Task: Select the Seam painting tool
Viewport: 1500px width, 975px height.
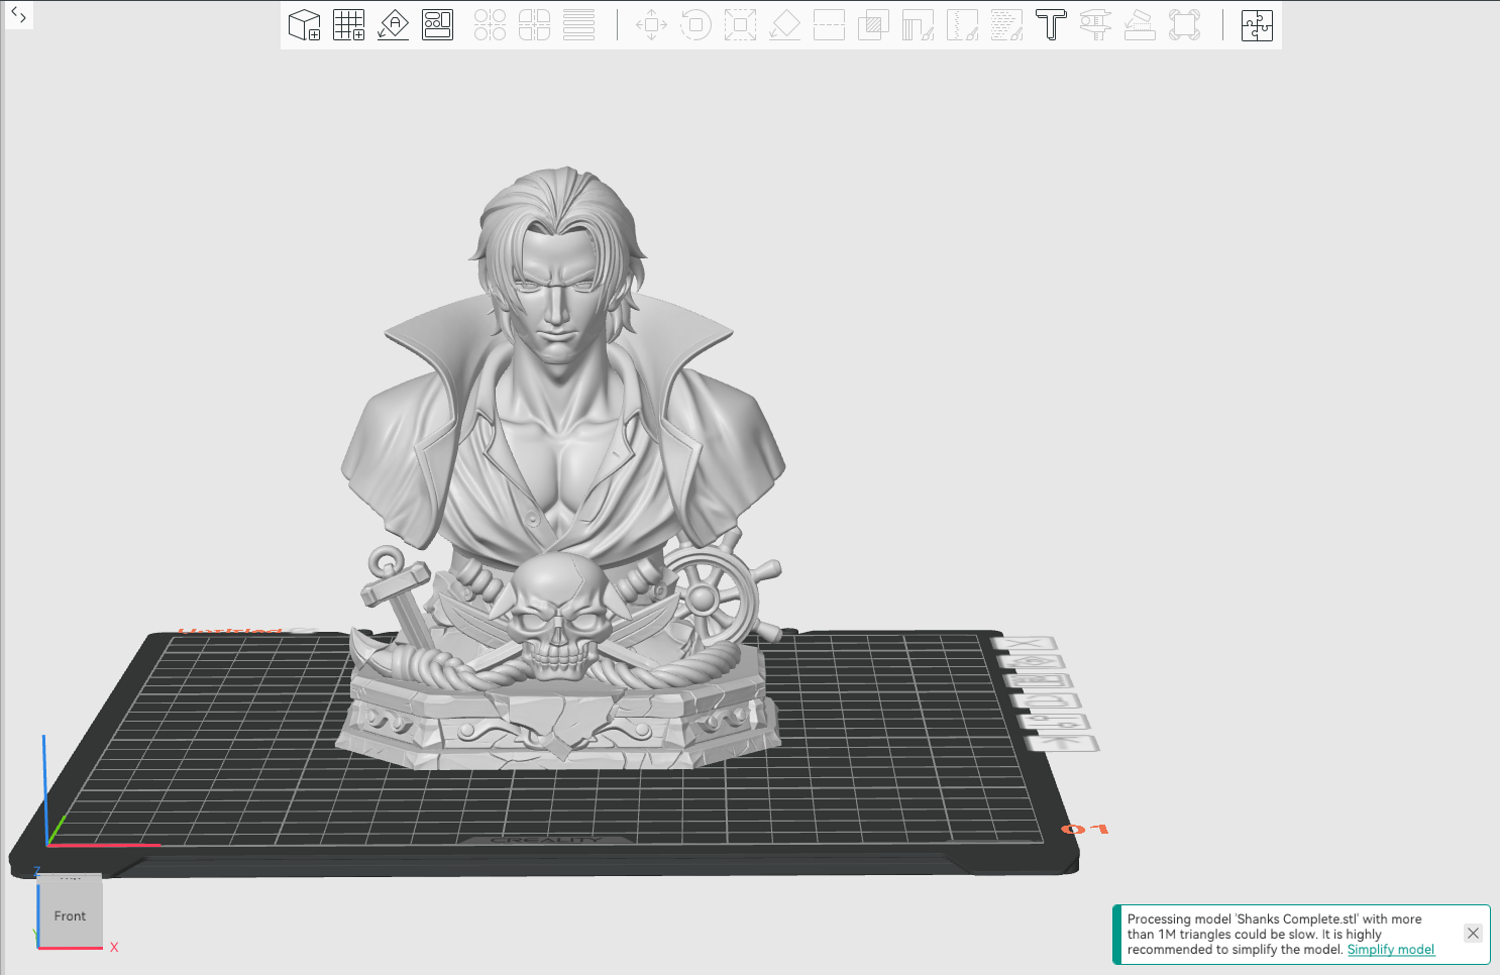Action: (962, 25)
